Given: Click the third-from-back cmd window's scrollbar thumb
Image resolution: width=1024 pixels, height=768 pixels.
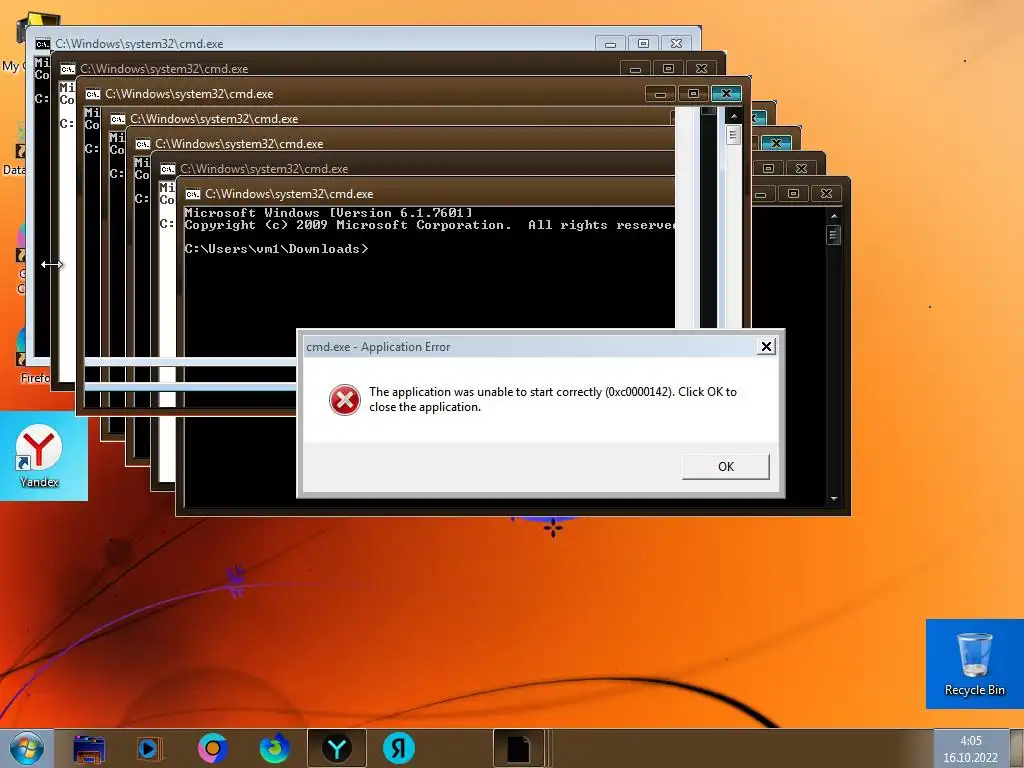Looking at the screenshot, I should pos(733,135).
